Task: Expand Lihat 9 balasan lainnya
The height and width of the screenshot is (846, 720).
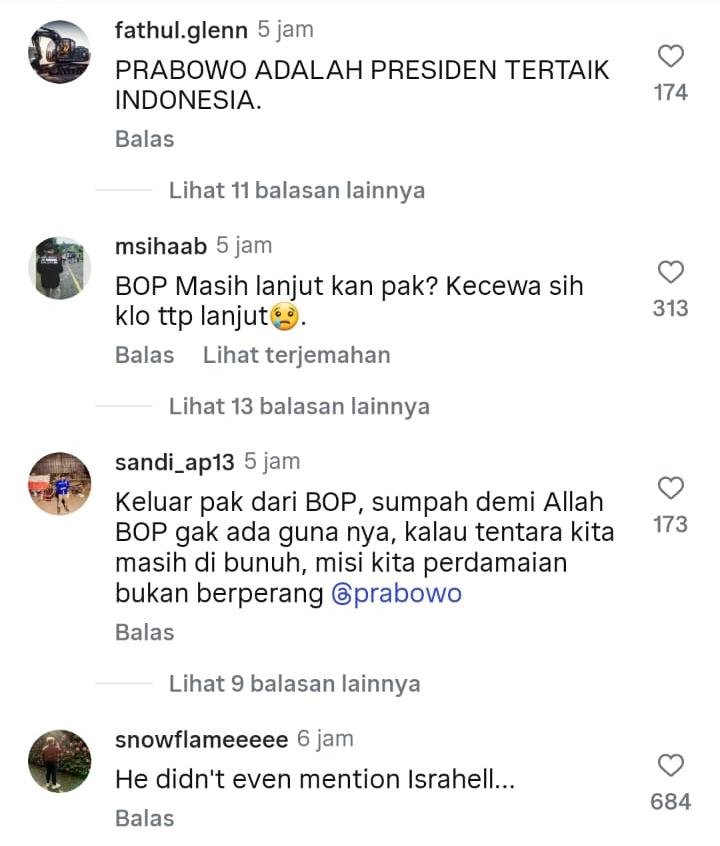Action: click(x=295, y=684)
